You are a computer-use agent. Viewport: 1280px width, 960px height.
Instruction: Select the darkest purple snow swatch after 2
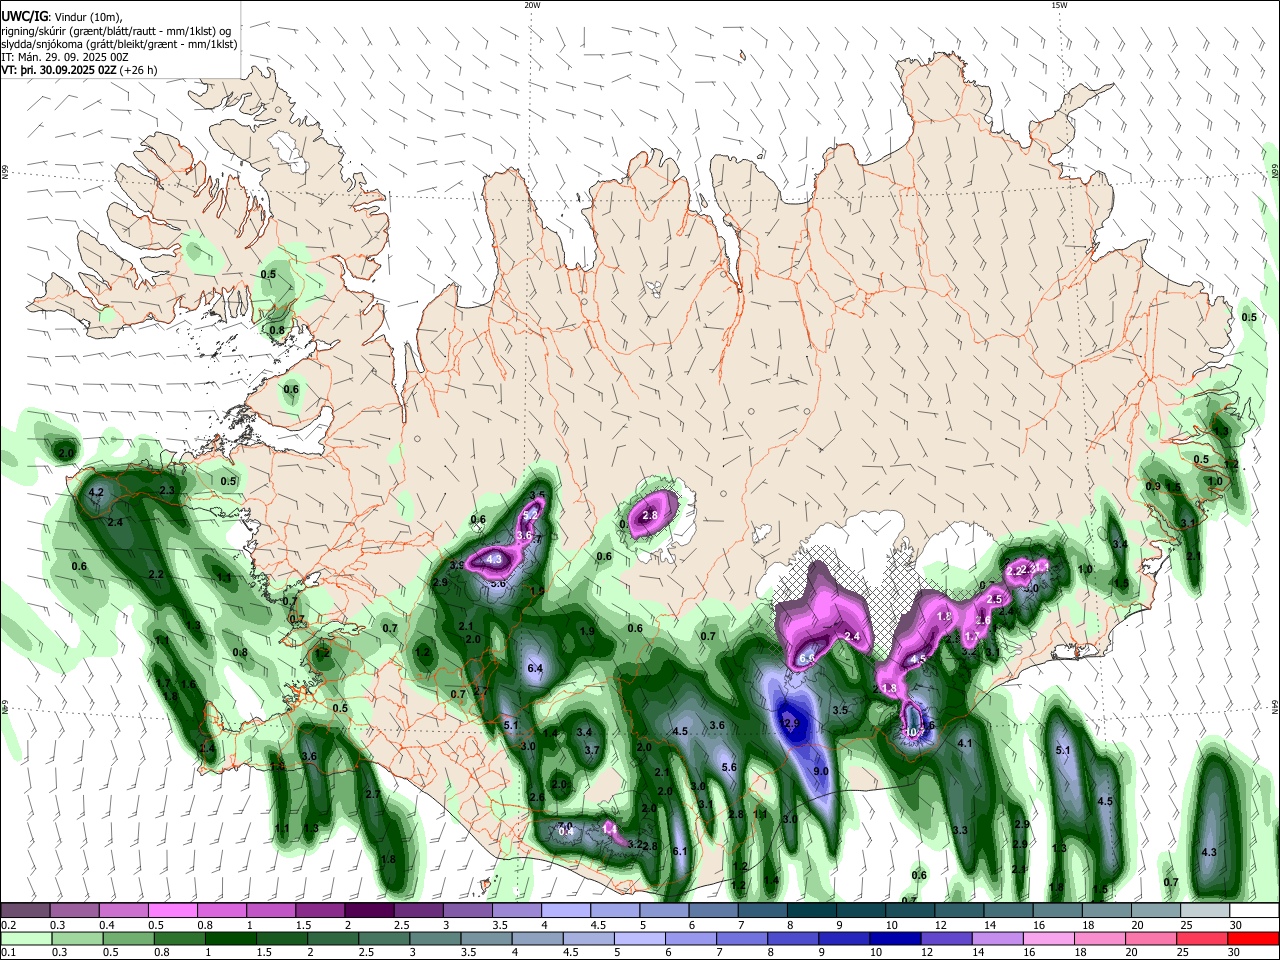369,910
